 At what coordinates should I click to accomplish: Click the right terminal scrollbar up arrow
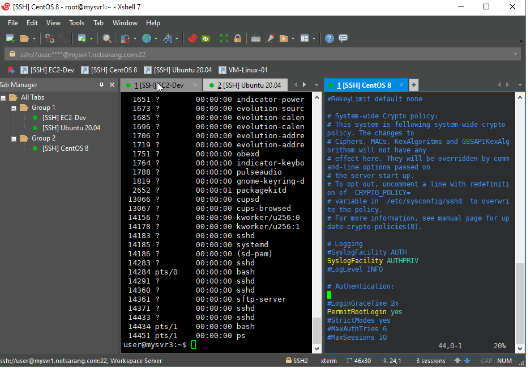[520, 98]
